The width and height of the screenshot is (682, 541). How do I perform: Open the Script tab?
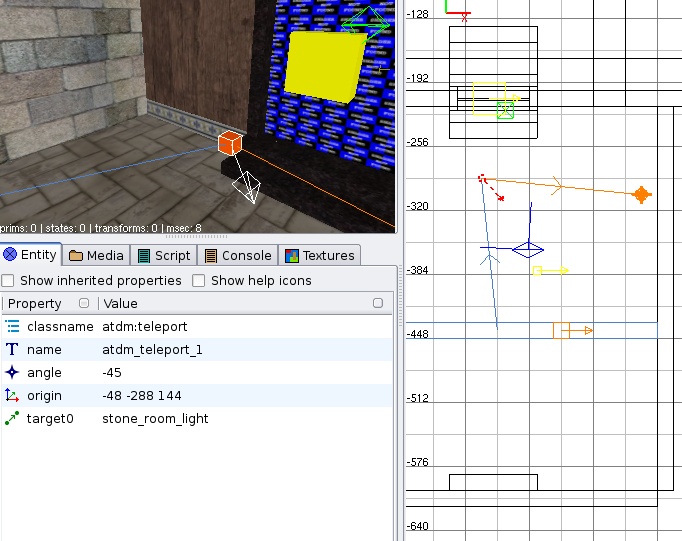click(x=164, y=255)
